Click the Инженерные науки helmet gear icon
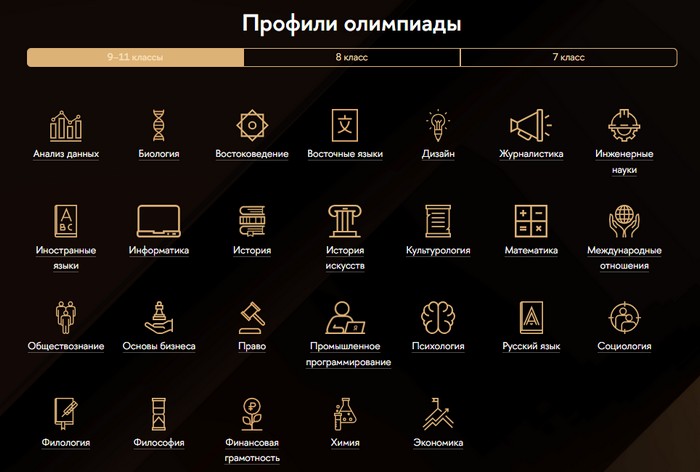 pyautogui.click(x=624, y=125)
